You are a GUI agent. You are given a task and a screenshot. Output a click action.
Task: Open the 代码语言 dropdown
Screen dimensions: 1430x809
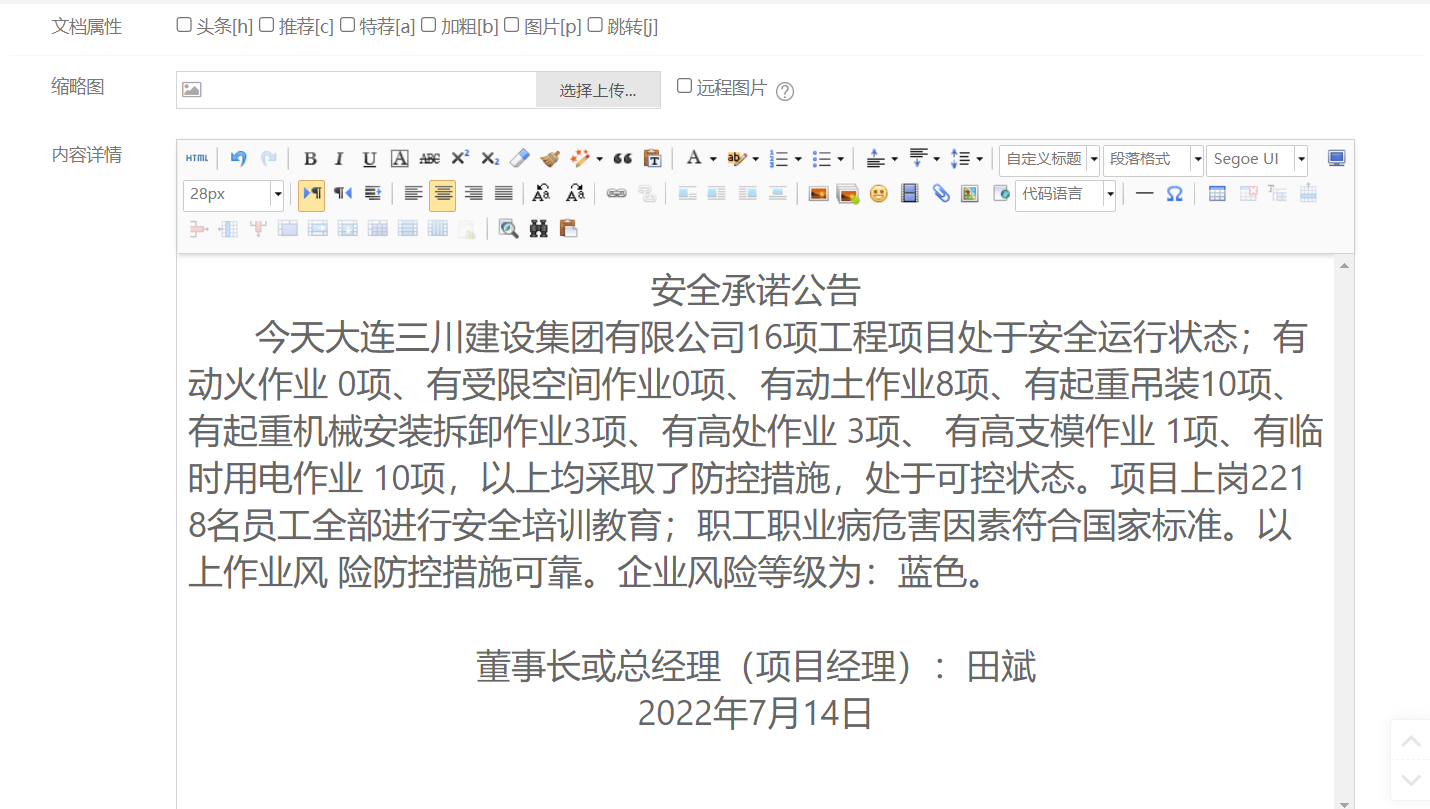point(1065,194)
